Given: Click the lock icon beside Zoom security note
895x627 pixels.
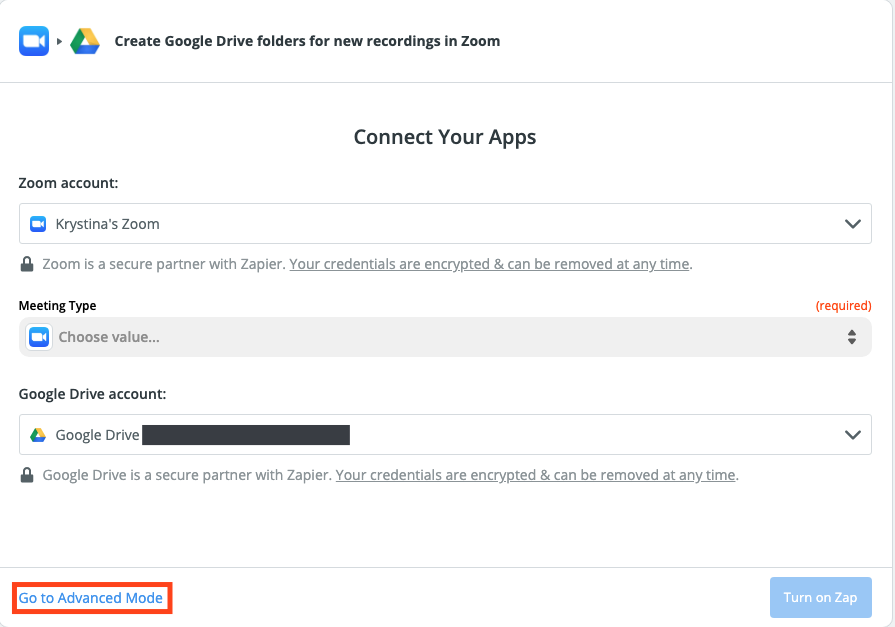Looking at the screenshot, I should click(27, 264).
